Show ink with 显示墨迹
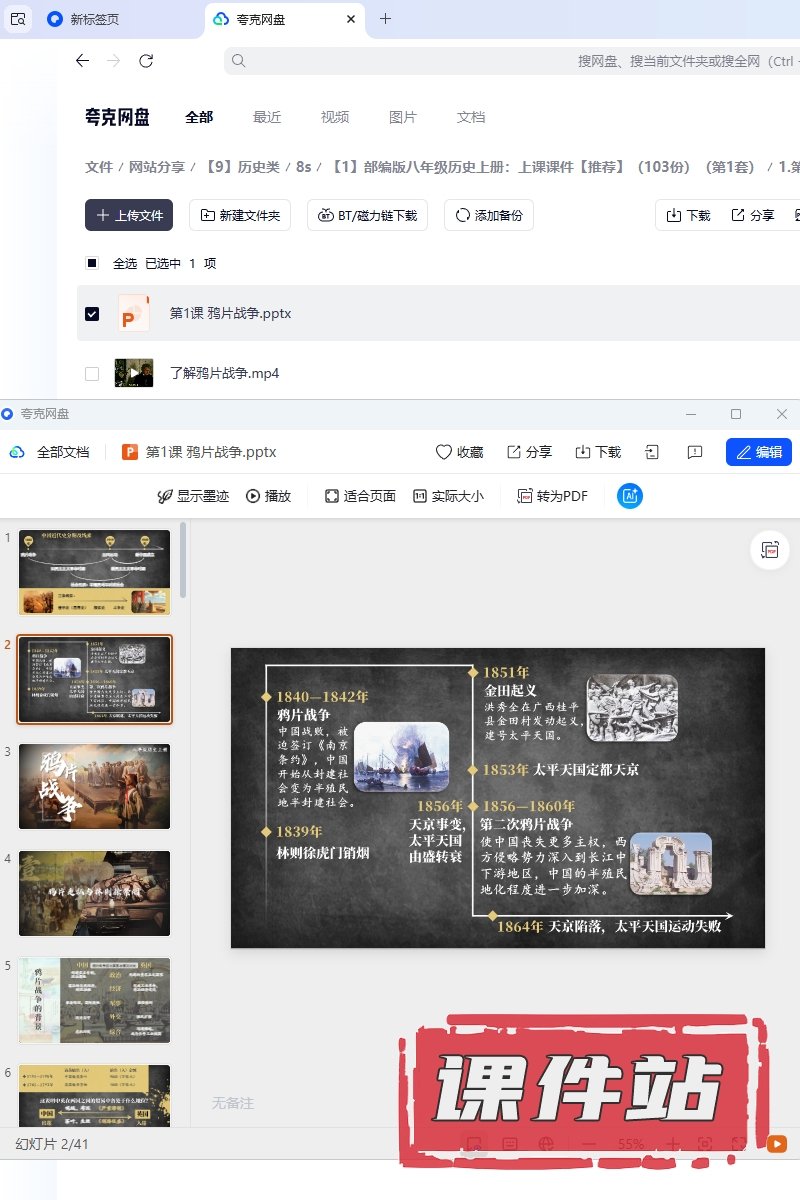 pyautogui.click(x=193, y=496)
